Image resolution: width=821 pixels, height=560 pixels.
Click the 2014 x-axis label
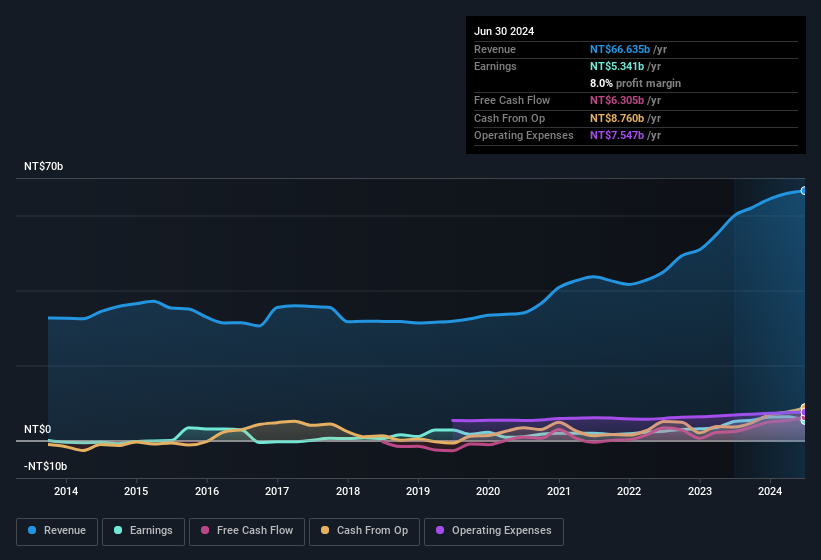(66, 491)
